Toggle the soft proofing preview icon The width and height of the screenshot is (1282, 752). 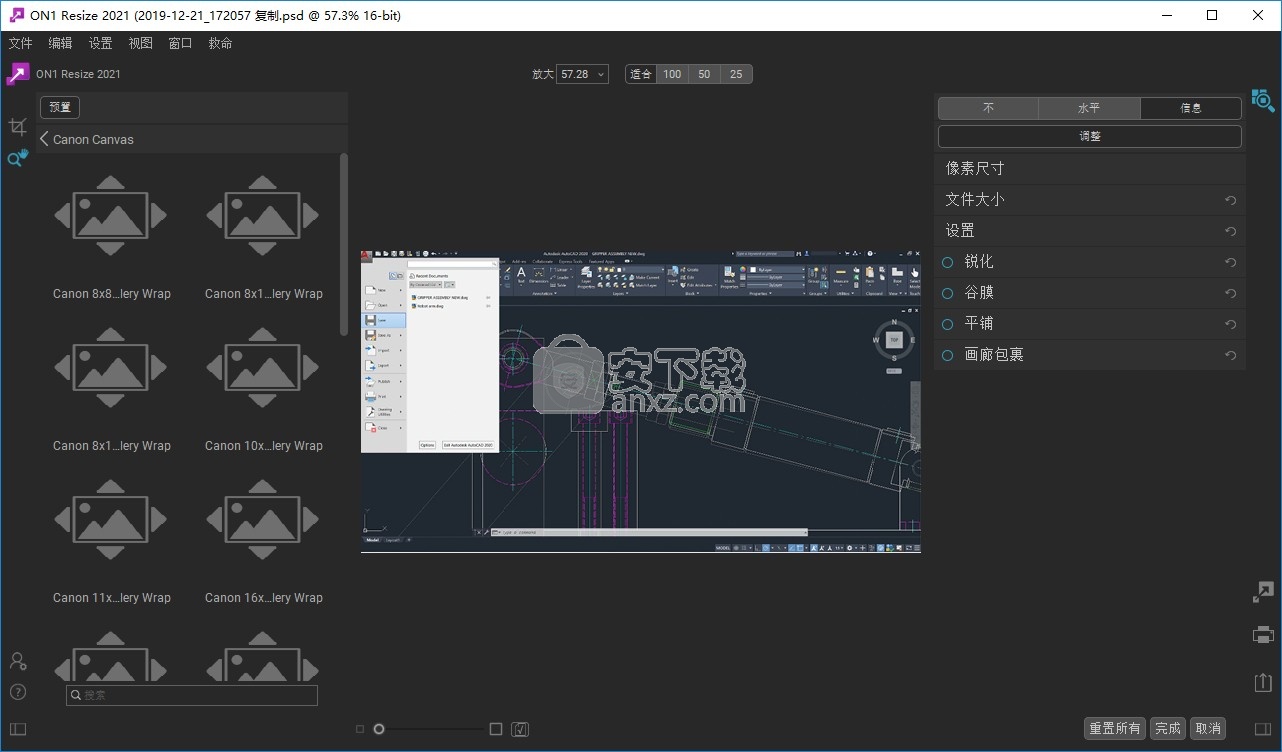click(520, 729)
